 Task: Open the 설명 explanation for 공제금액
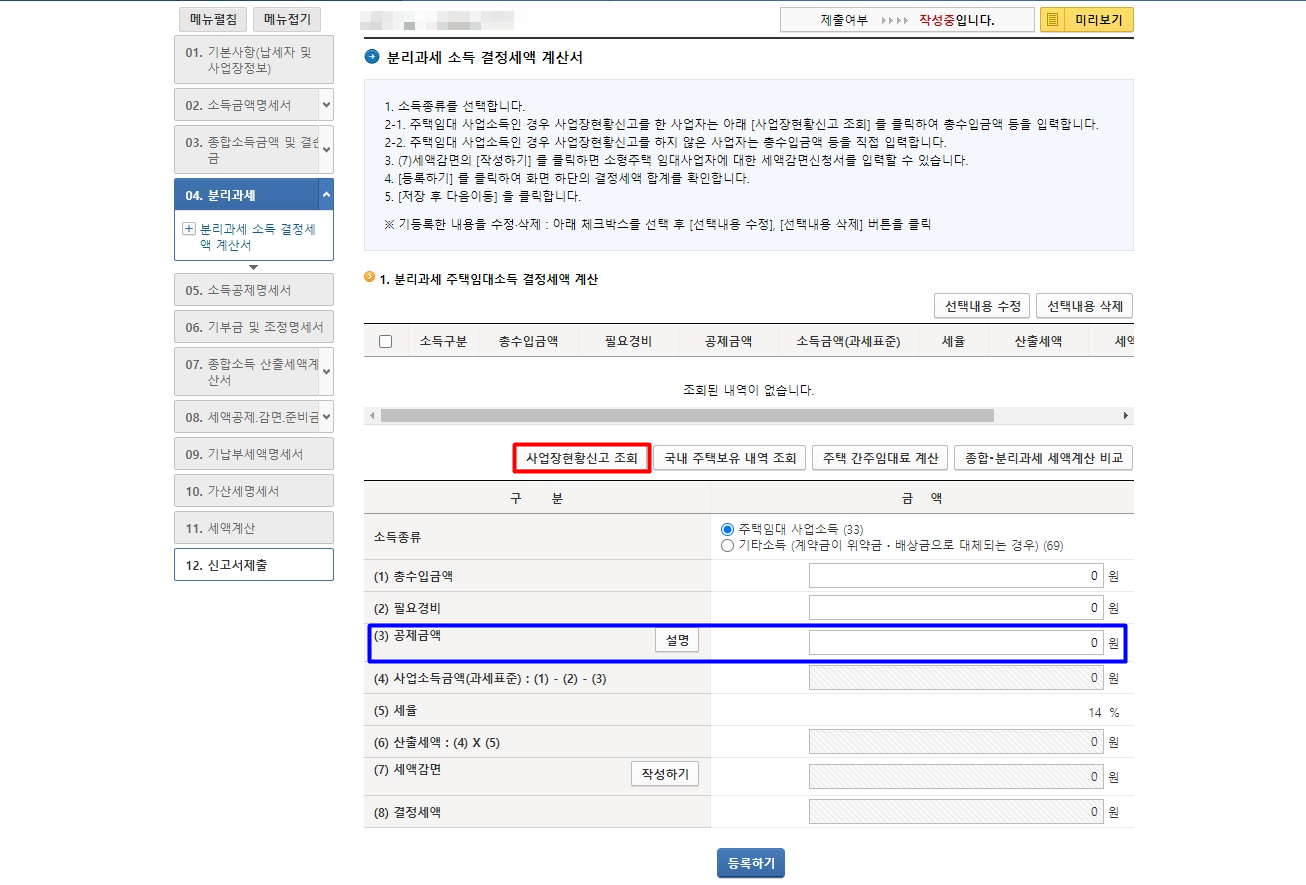(x=678, y=642)
